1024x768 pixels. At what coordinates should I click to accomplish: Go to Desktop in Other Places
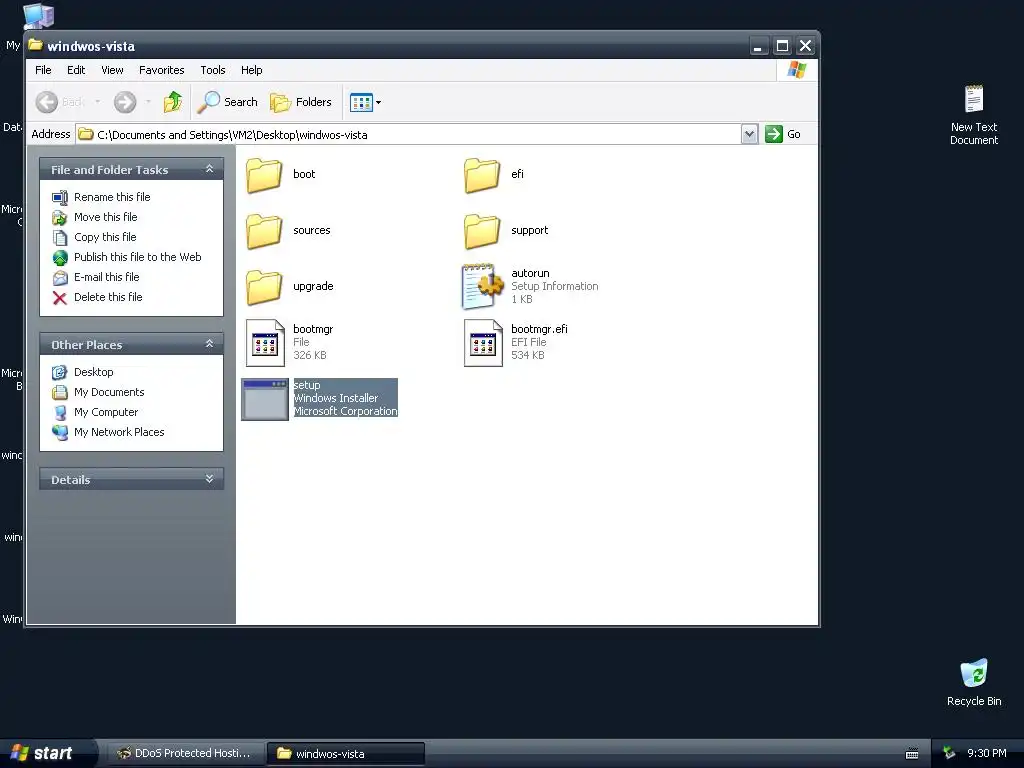93,372
